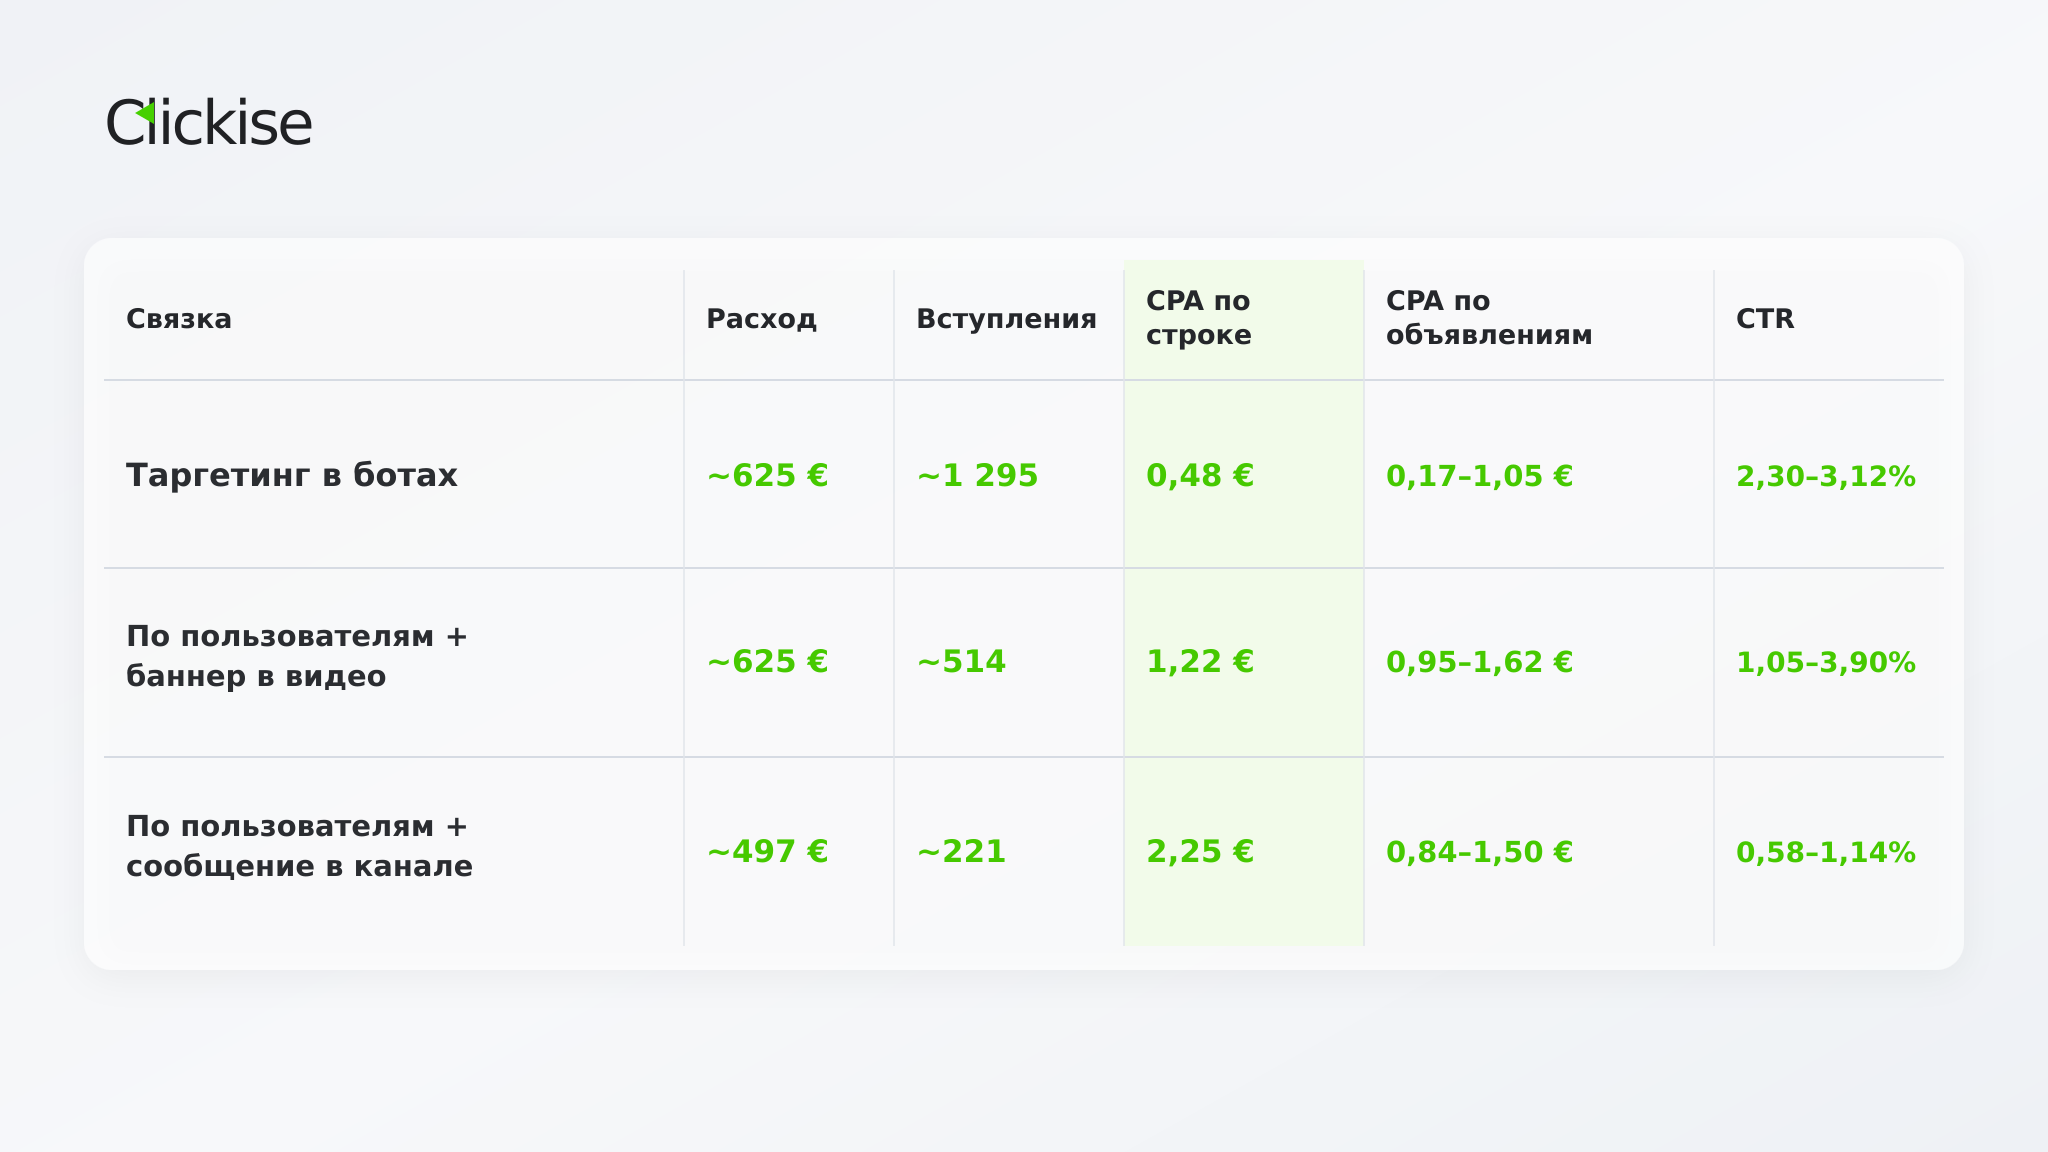This screenshot has height=1152, width=2048.
Task: Click the 0,58–1,14% CTR value
Action: pyautogui.click(x=1826, y=852)
